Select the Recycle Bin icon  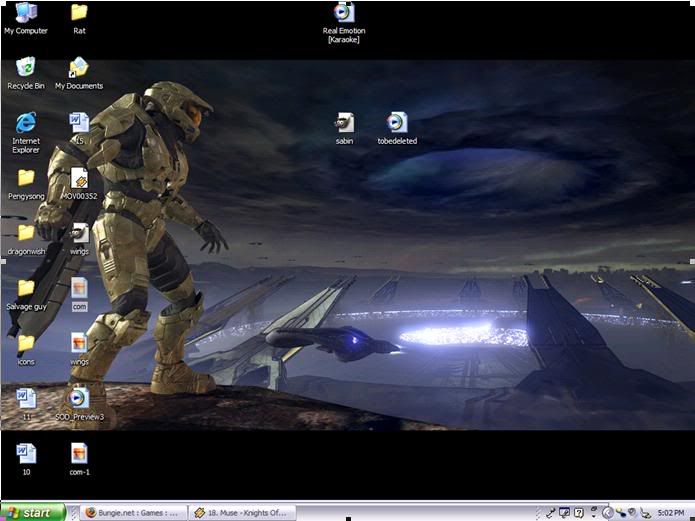pos(26,73)
